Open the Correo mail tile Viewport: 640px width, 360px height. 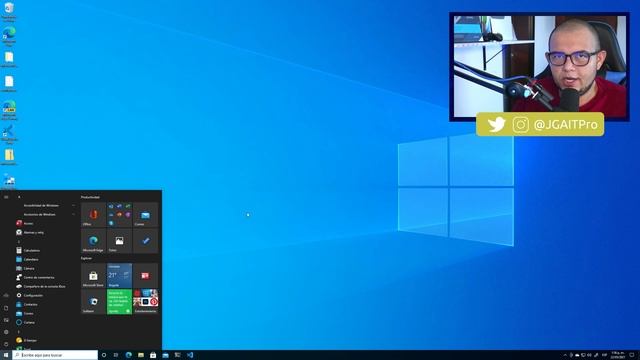click(x=145, y=215)
